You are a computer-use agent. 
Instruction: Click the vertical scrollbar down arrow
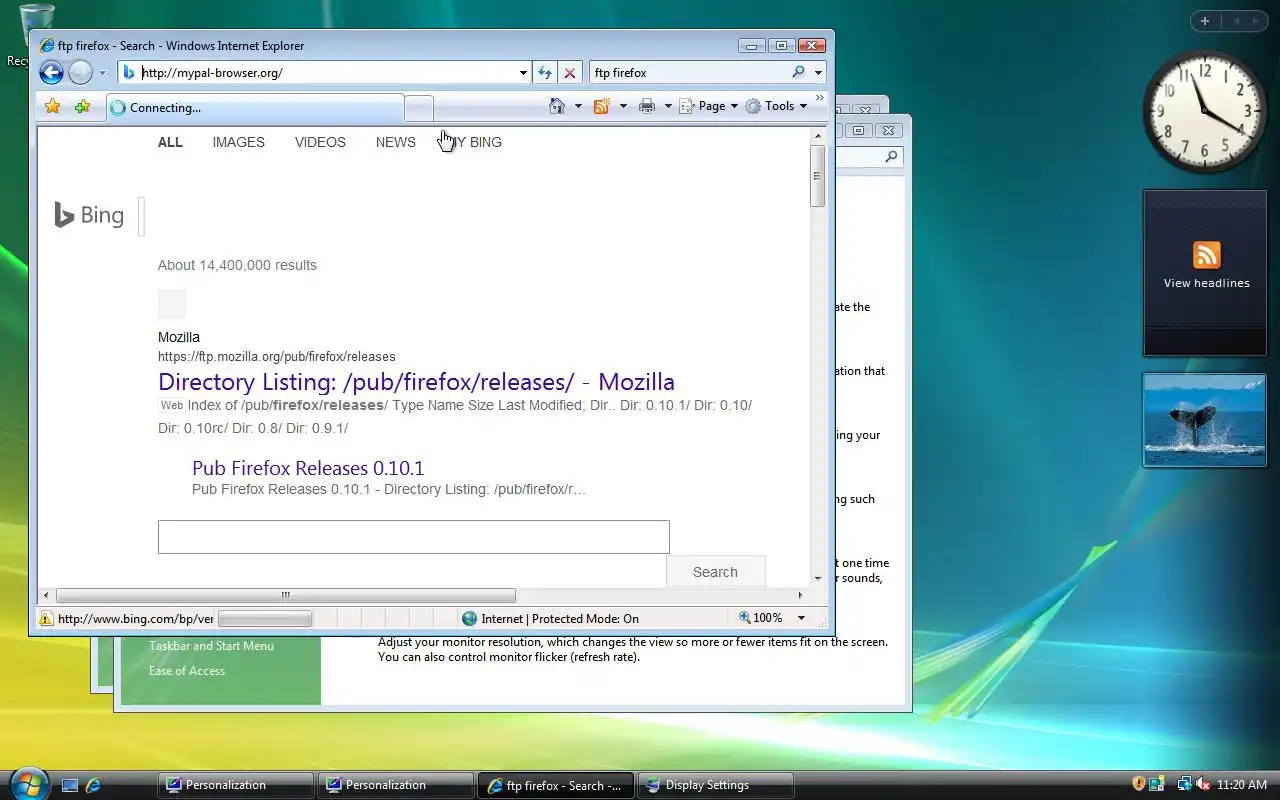[818, 578]
